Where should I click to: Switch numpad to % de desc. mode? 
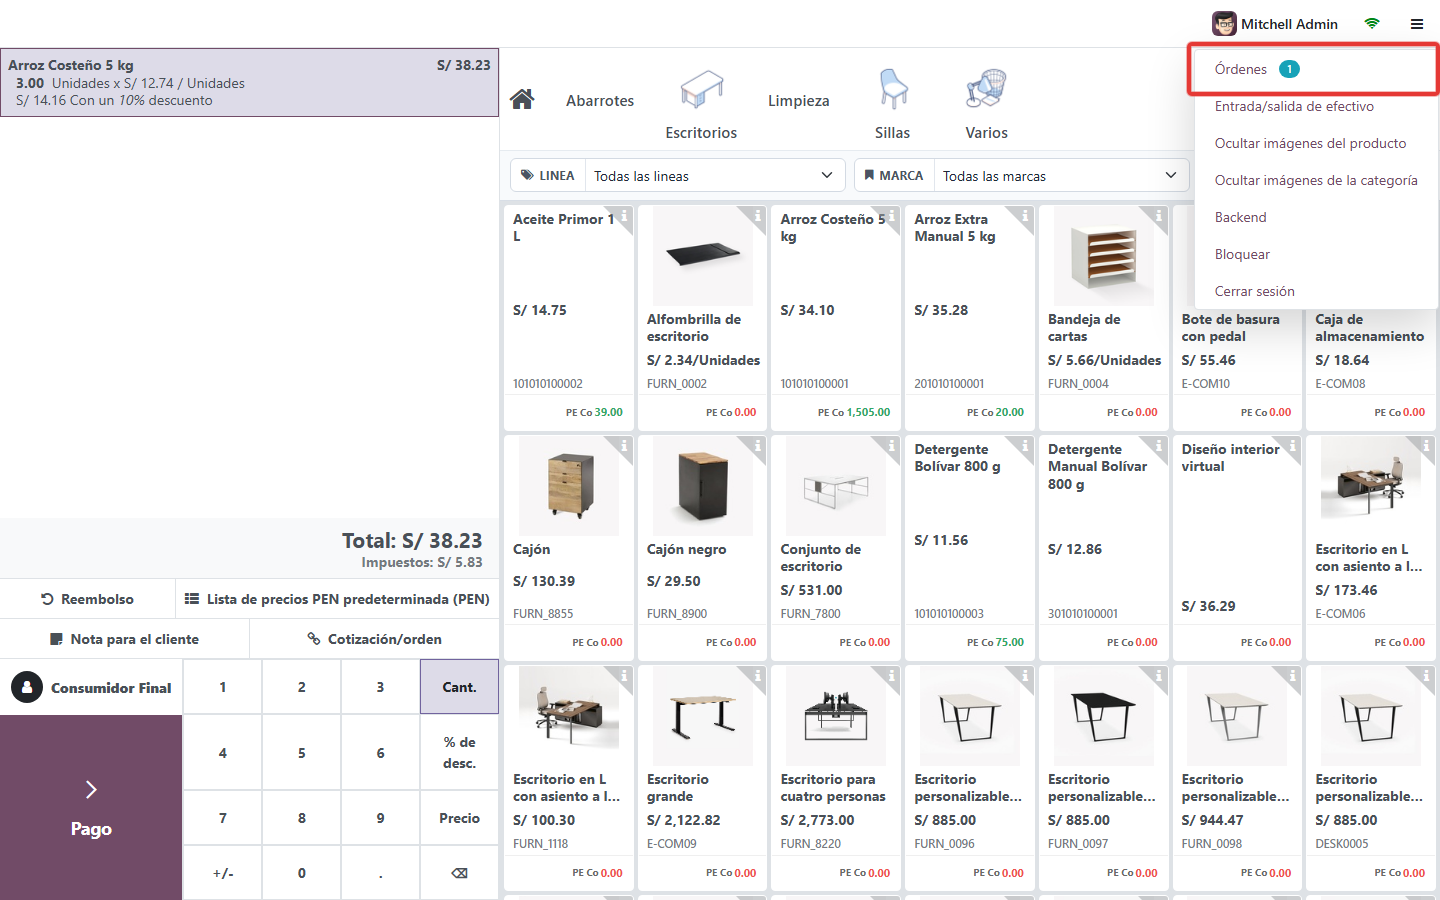(459, 752)
